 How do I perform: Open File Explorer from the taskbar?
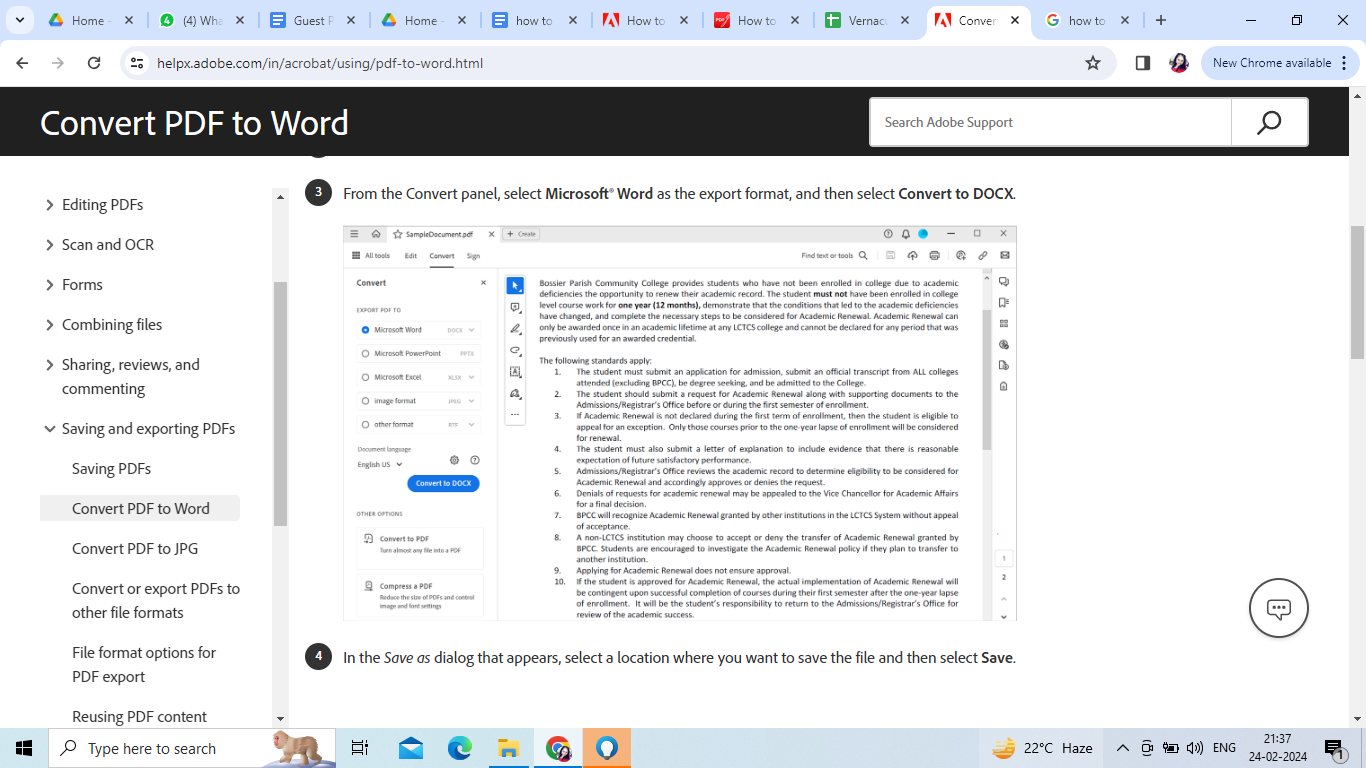(x=508, y=748)
